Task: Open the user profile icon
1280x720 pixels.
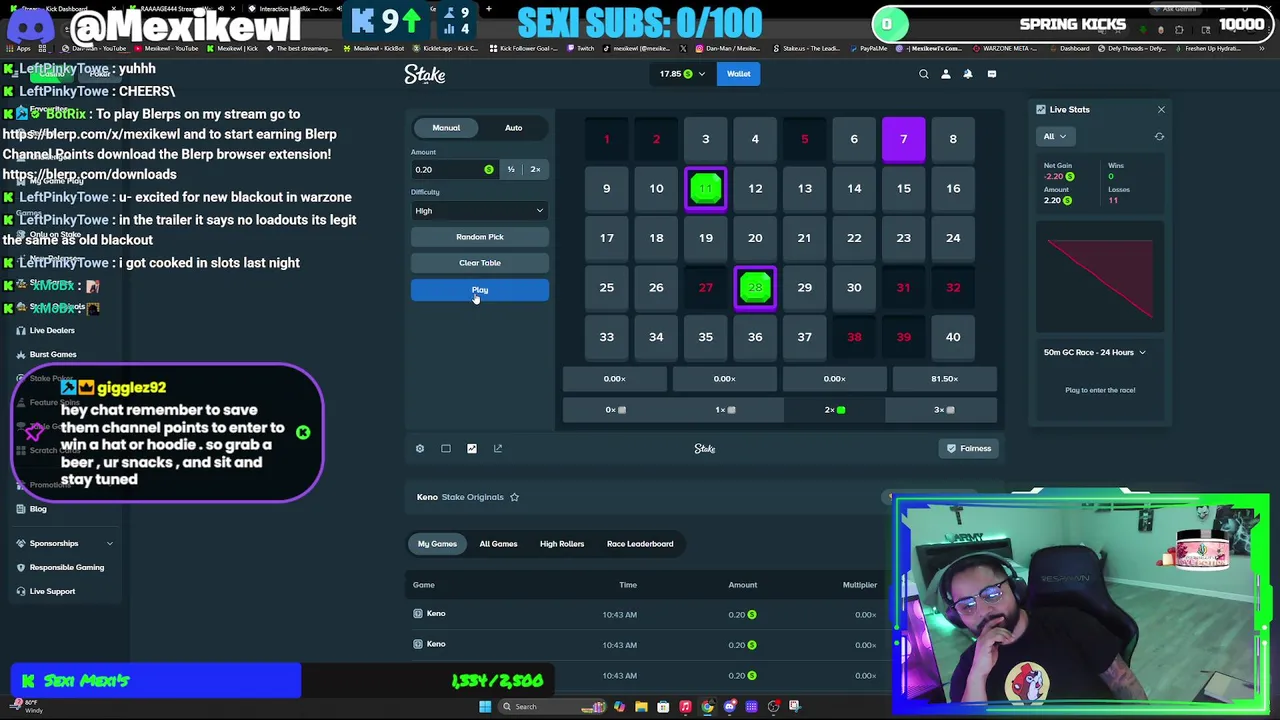Action: (946, 74)
